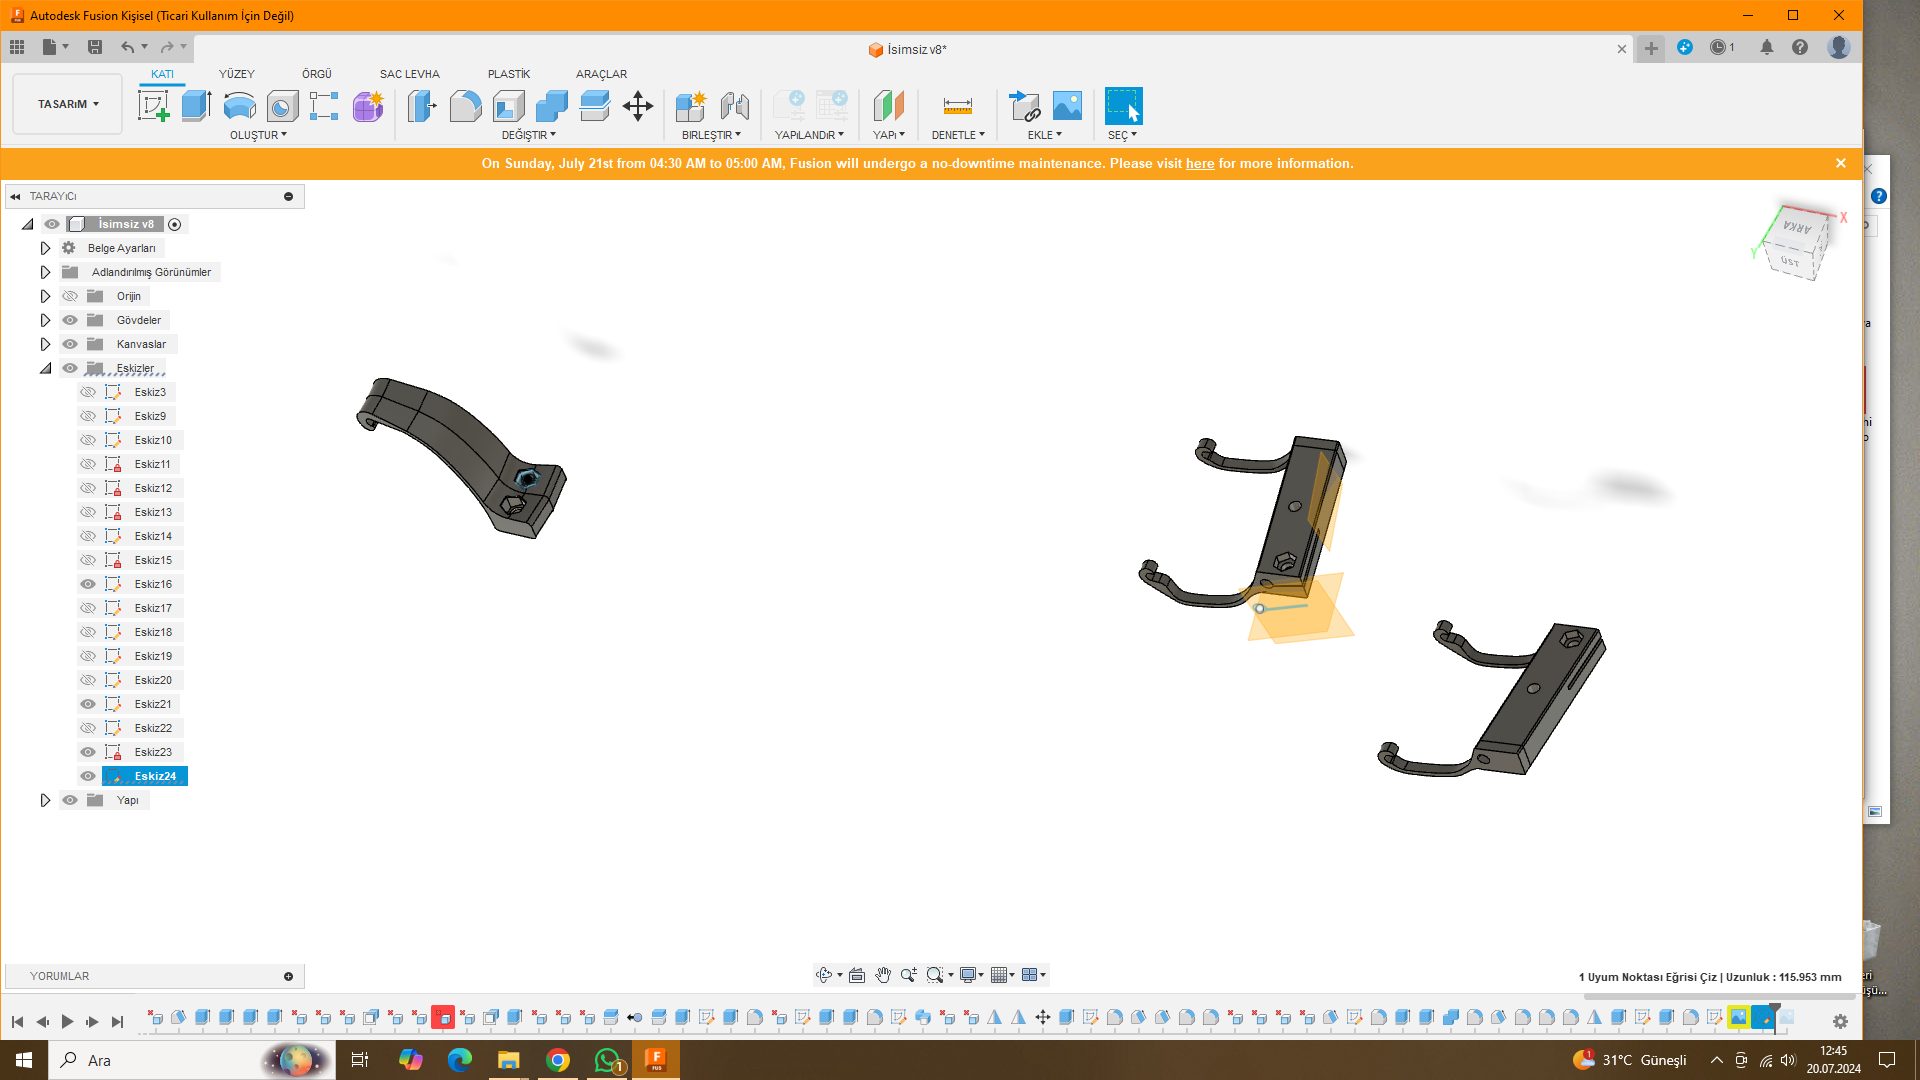Show hidden sketch Eskiz3
This screenshot has height=1080, width=1920.
point(88,392)
